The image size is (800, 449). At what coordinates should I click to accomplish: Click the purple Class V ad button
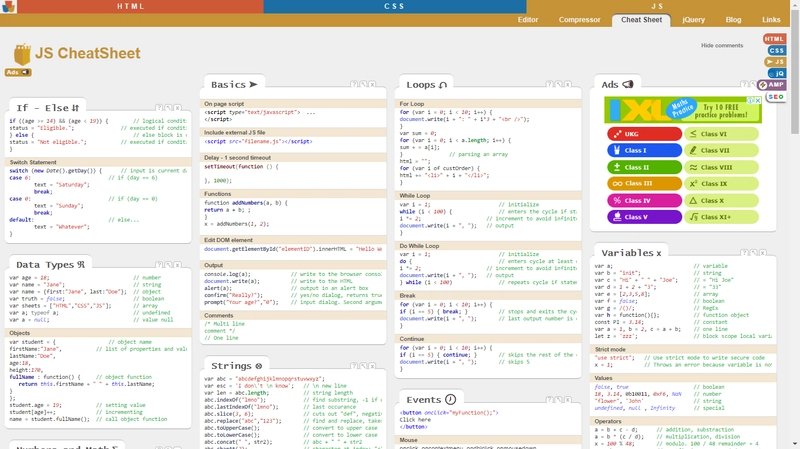644,217
